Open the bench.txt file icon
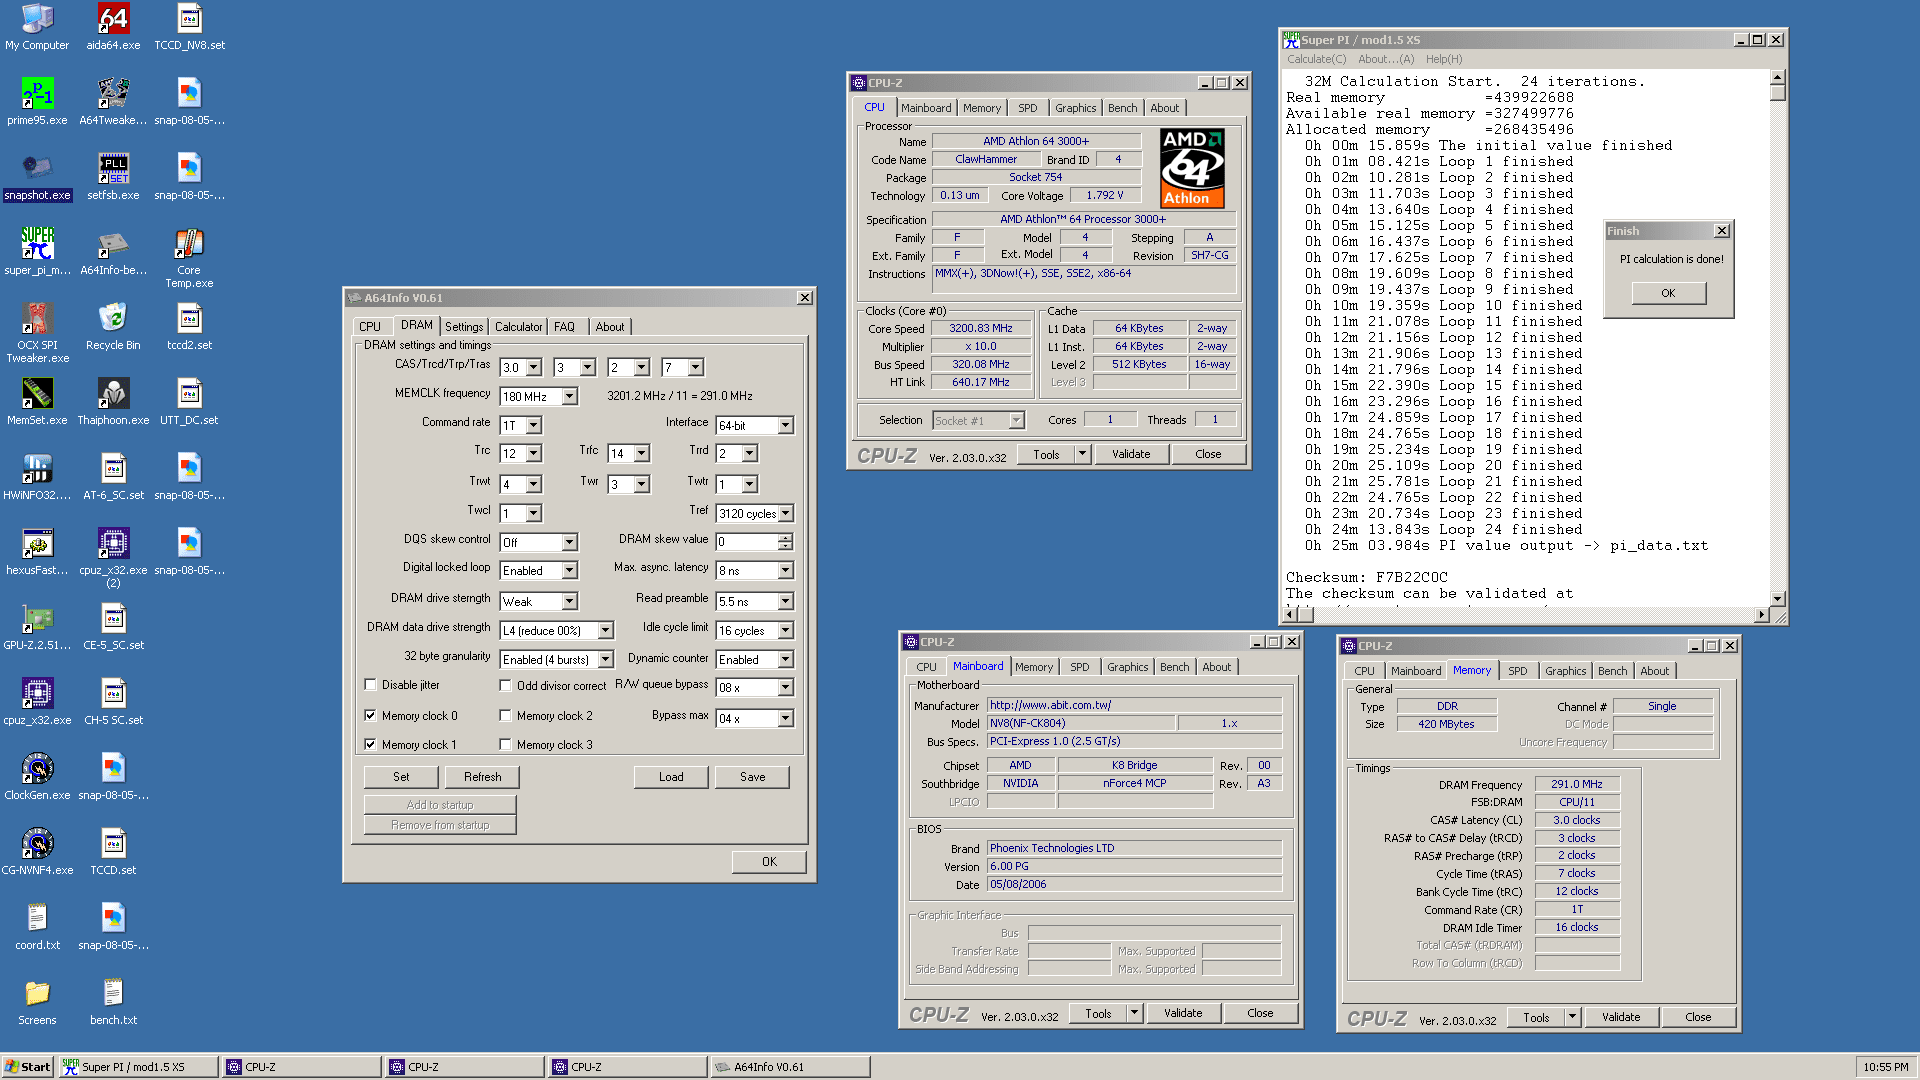Viewport: 1920px width, 1080px height. [x=113, y=1002]
